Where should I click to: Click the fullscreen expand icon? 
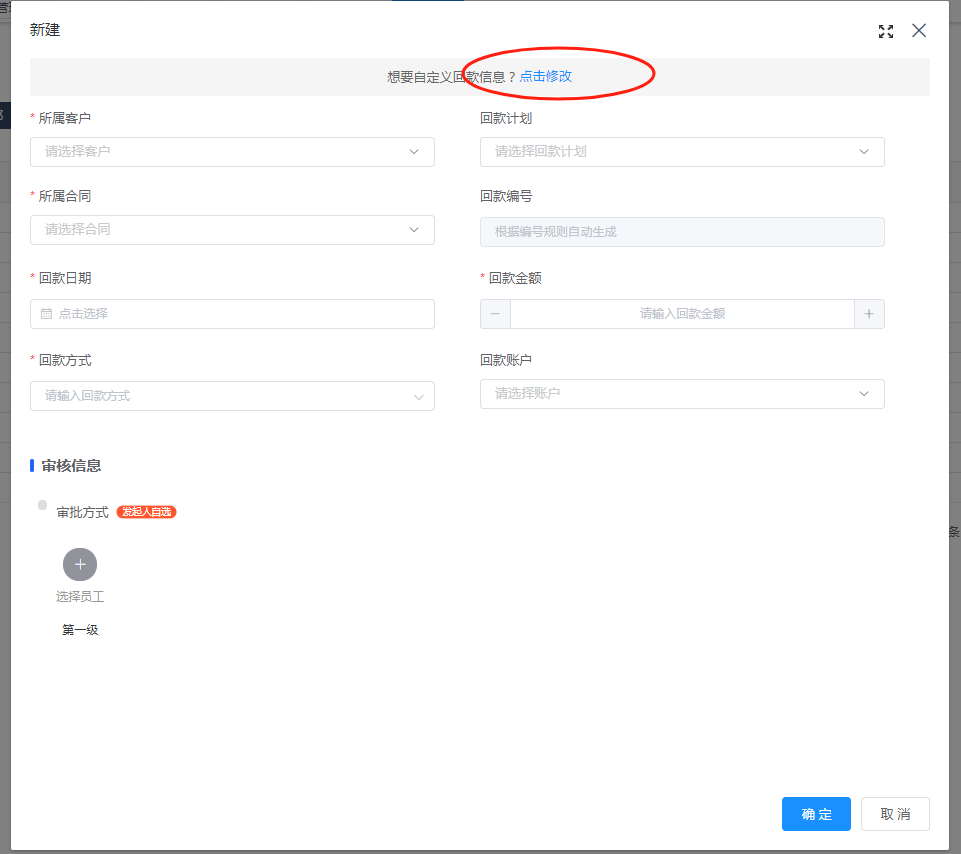885,31
